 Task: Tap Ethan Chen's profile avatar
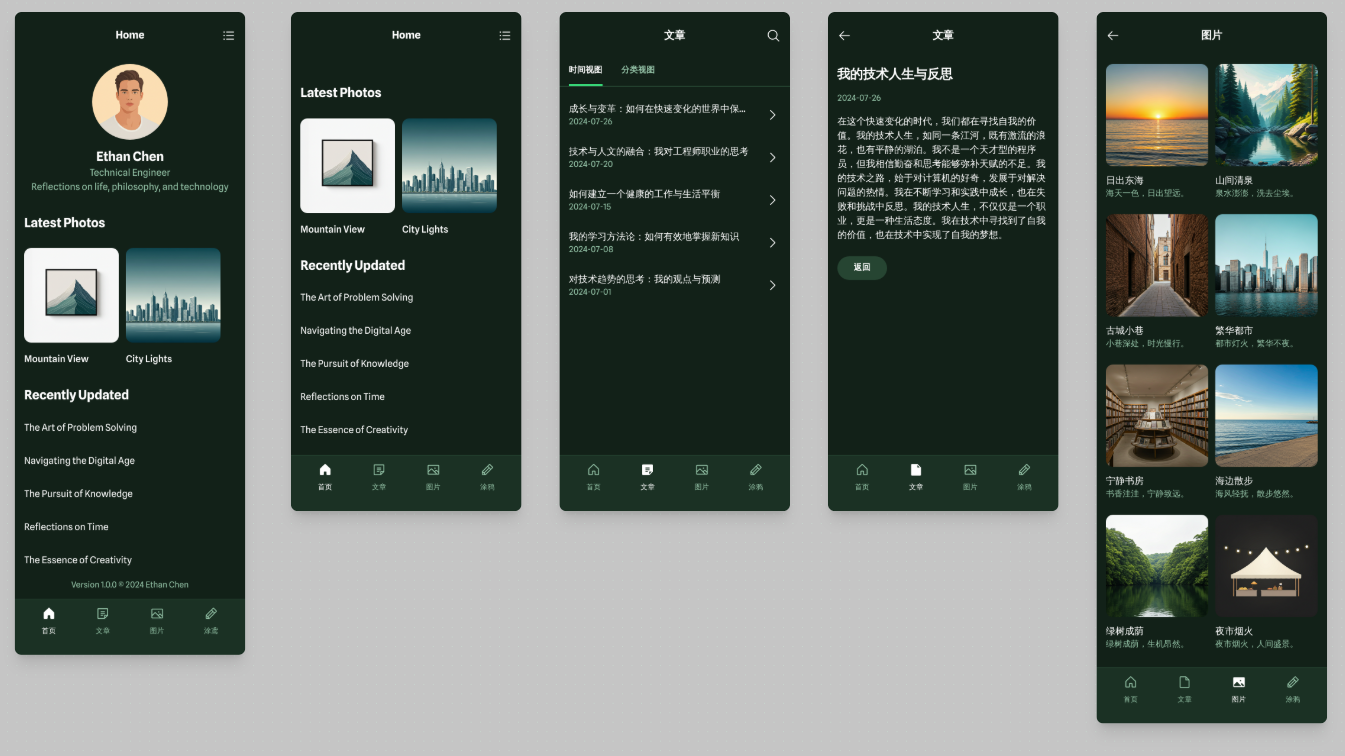(x=130, y=101)
